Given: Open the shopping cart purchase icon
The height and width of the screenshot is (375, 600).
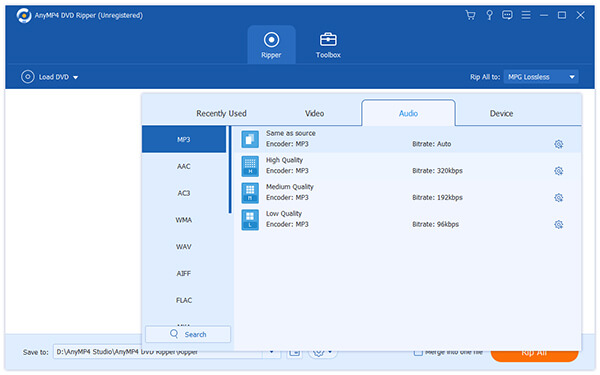Looking at the screenshot, I should coord(470,15).
